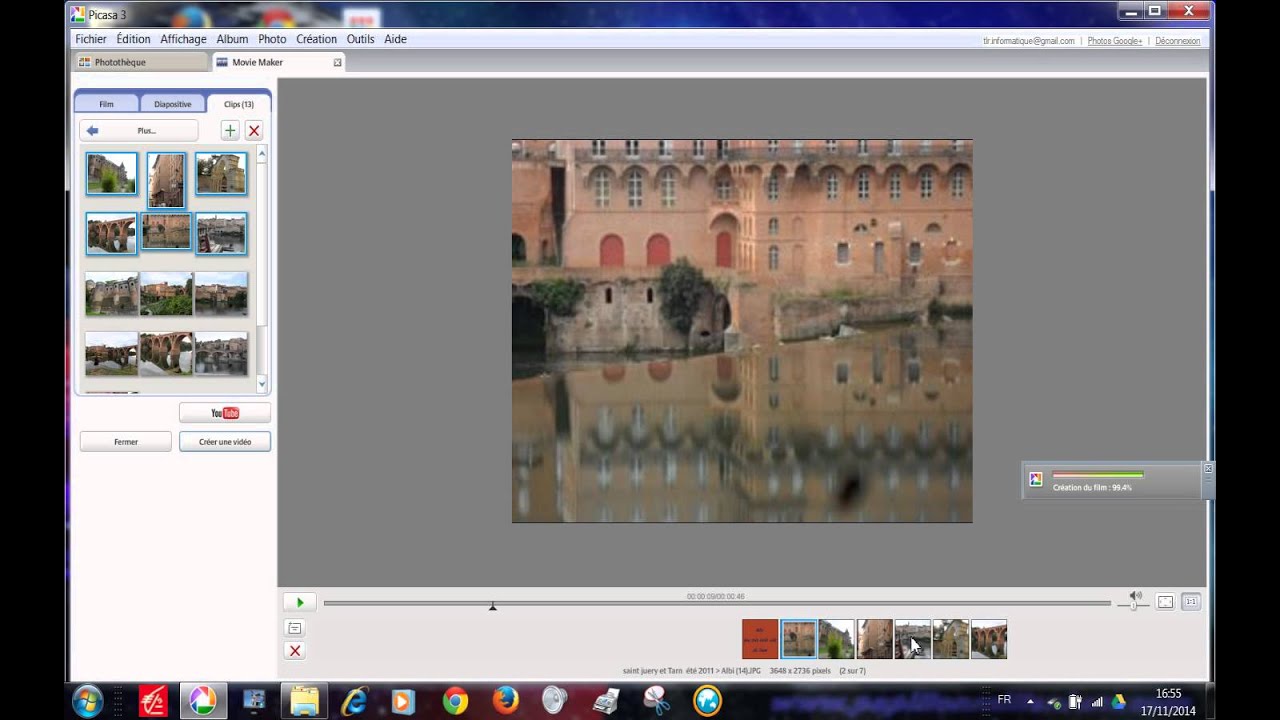Open the Outils menu

(x=360, y=39)
